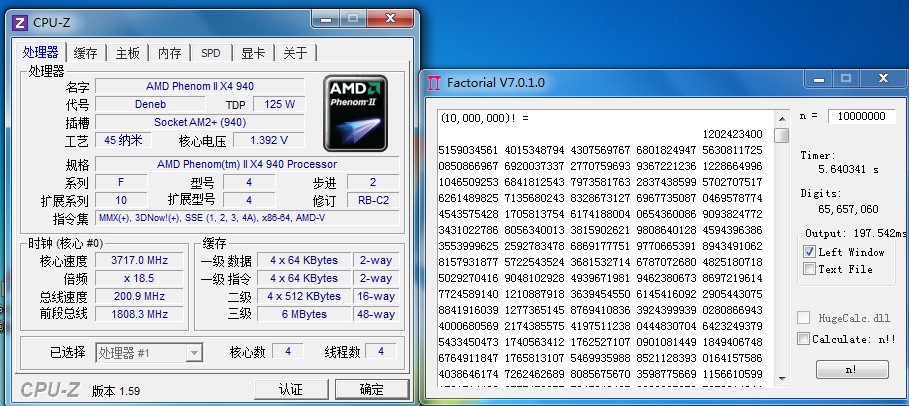Open the 处理器 #1 selection dropdown
Screen dimensions: 909x406
point(149,353)
